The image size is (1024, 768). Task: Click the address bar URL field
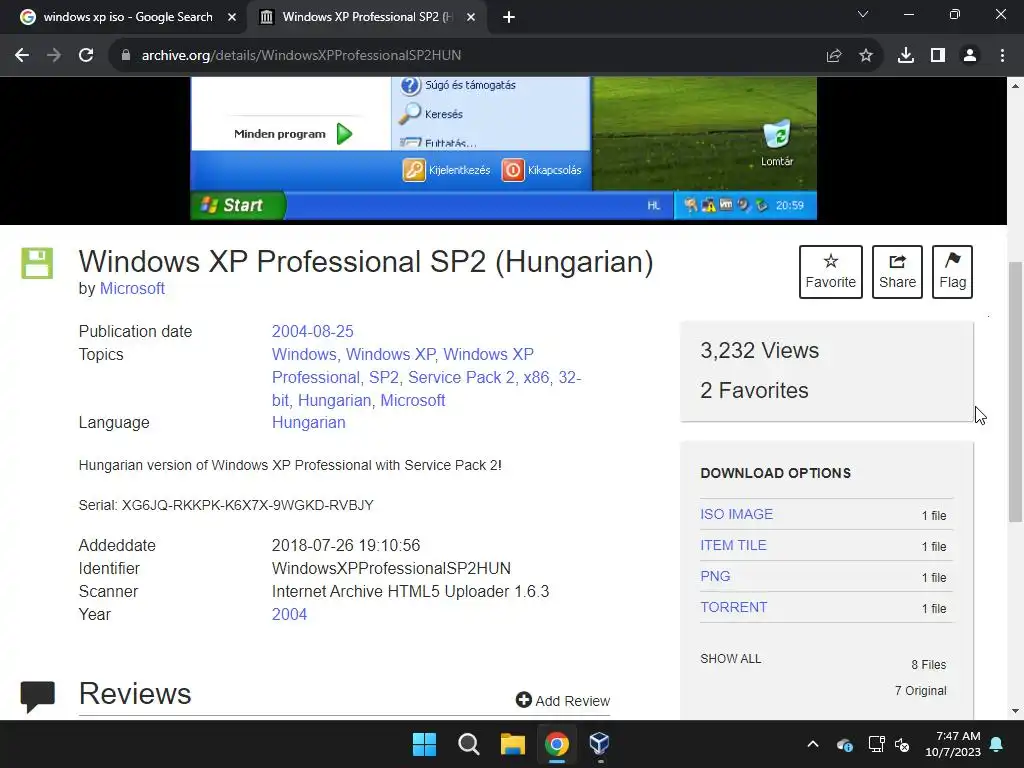[457, 56]
